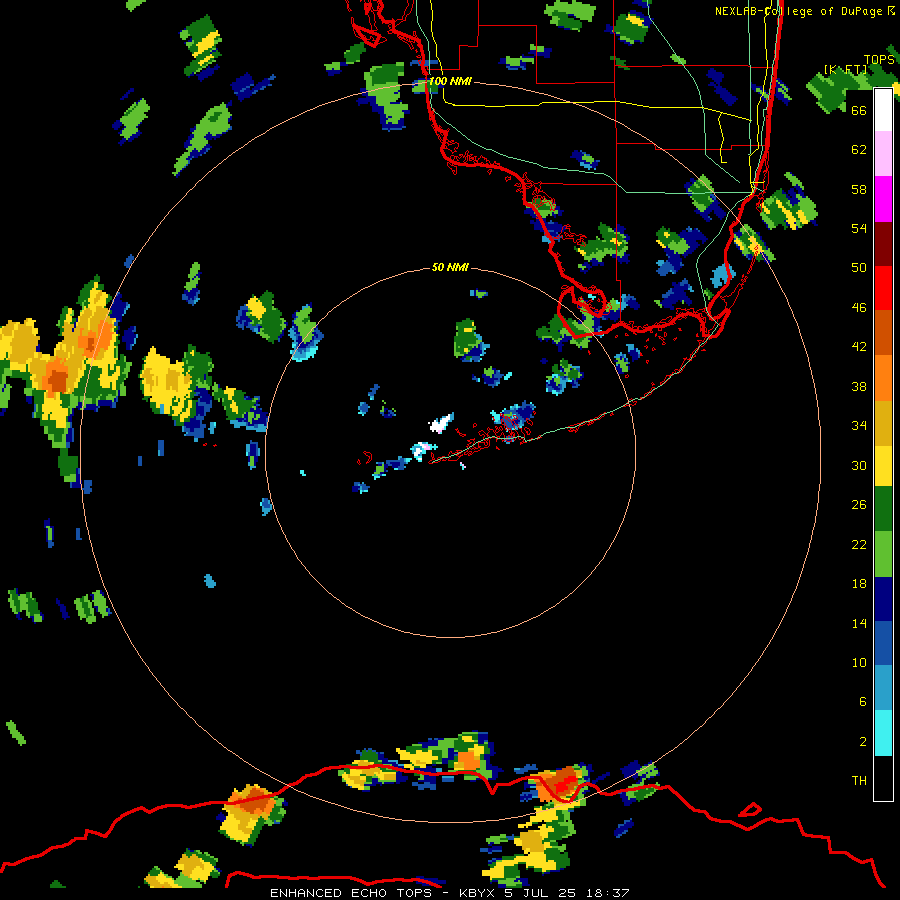Click the bright yellow legend swatch
Viewport: 900px width, 900px height.
[x=883, y=465]
